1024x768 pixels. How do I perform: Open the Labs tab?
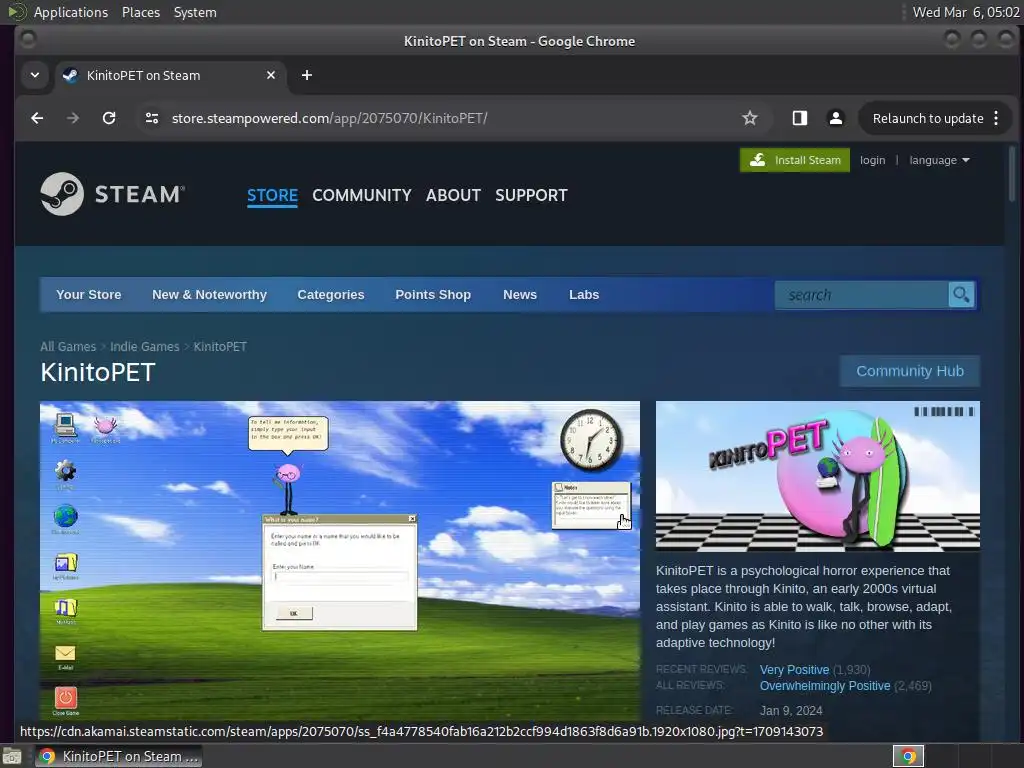(584, 295)
